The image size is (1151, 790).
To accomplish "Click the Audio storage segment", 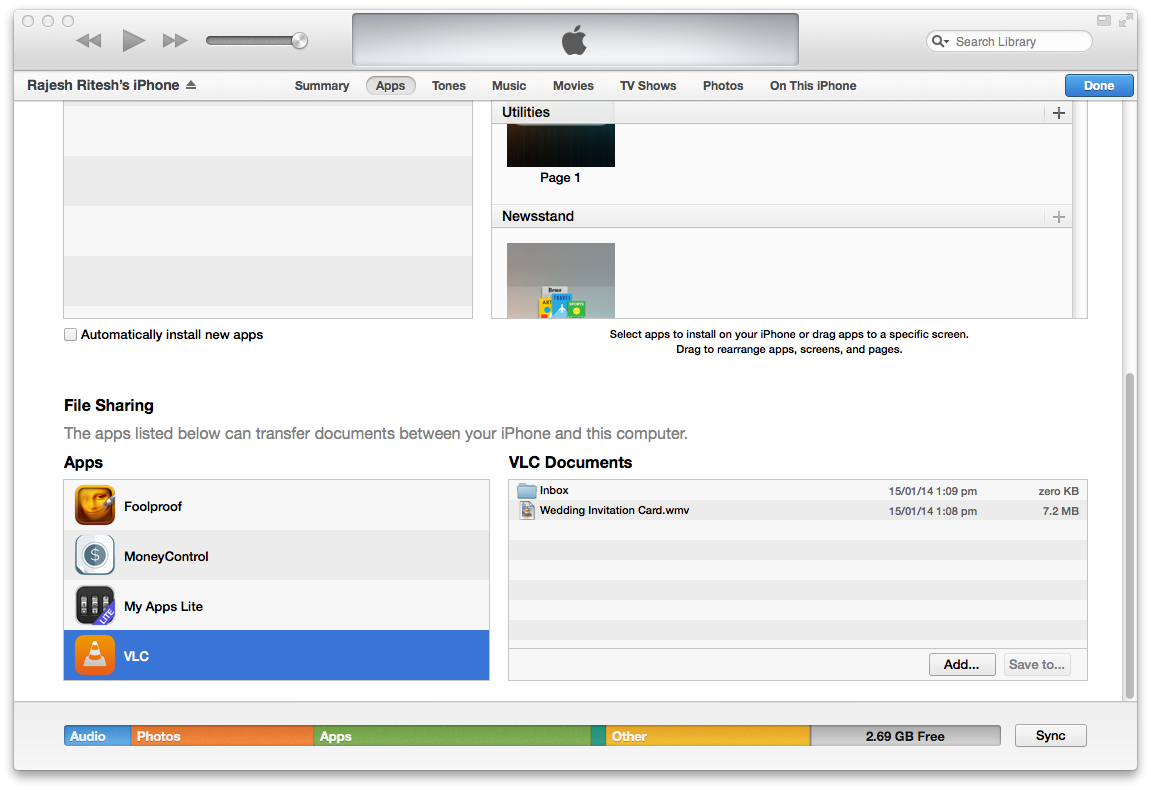I will tap(98, 736).
